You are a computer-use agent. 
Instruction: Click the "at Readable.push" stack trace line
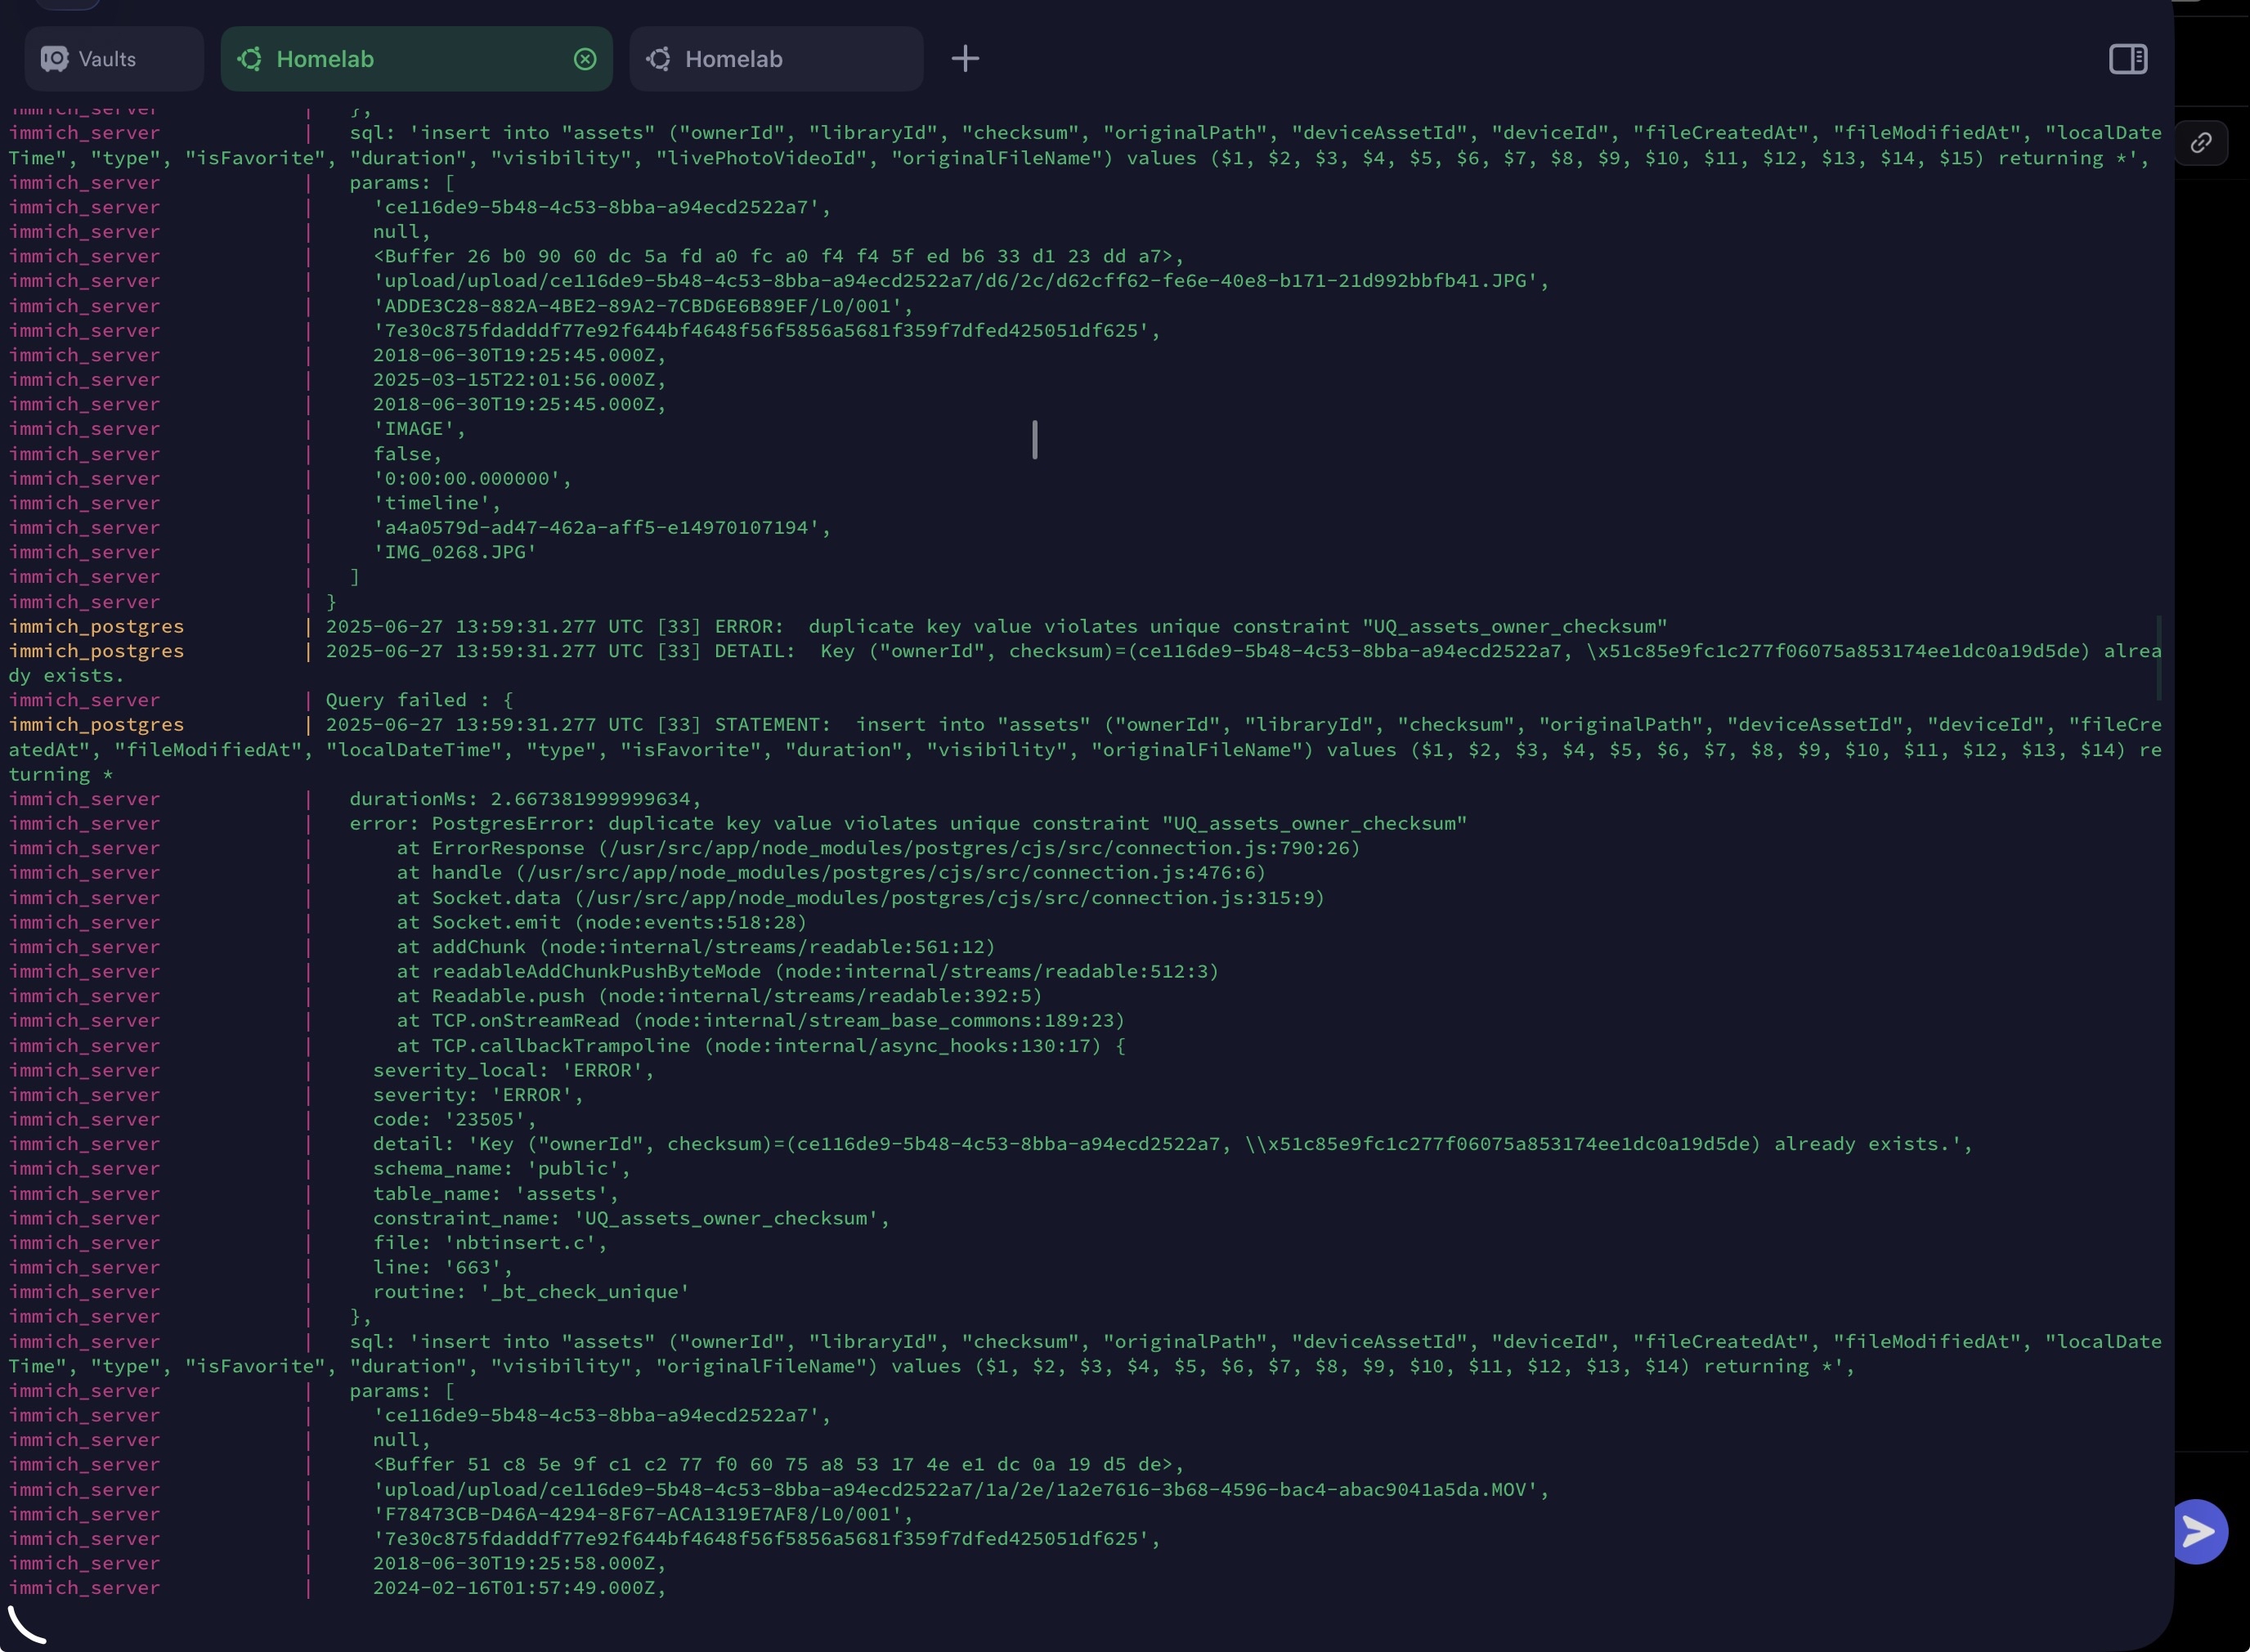coord(720,996)
